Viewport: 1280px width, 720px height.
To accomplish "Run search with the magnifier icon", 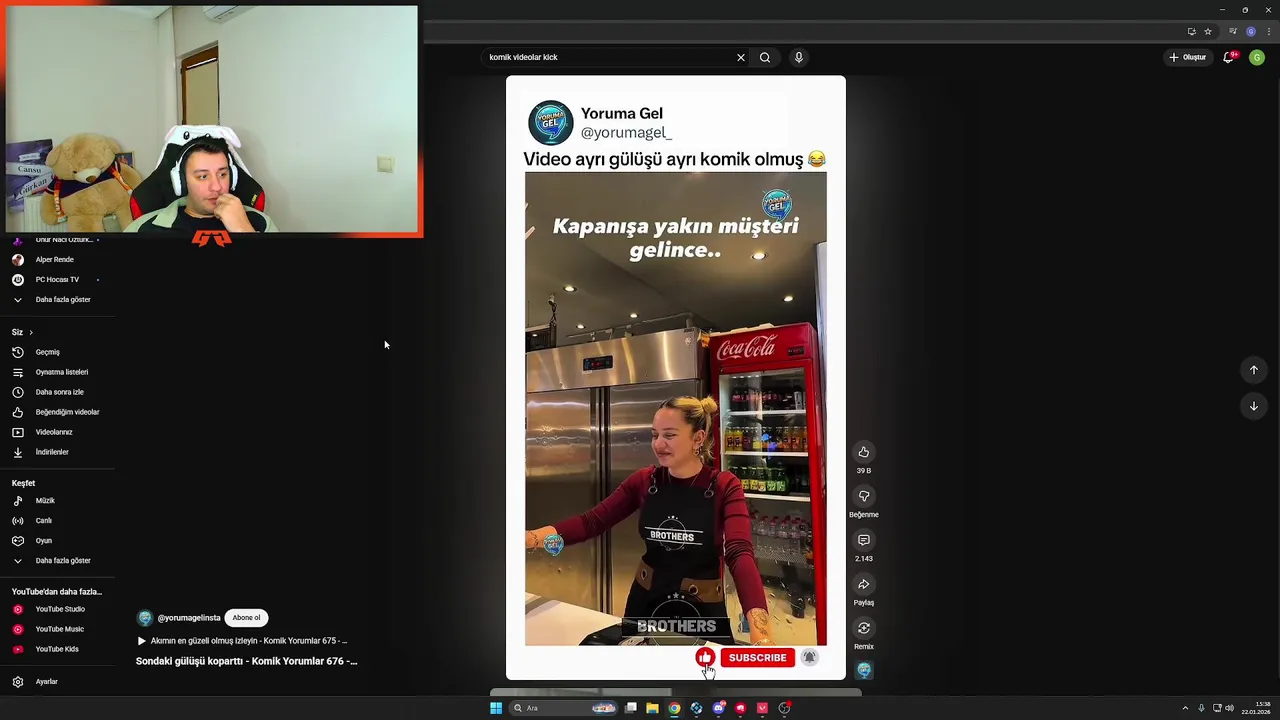I will pyautogui.click(x=765, y=57).
